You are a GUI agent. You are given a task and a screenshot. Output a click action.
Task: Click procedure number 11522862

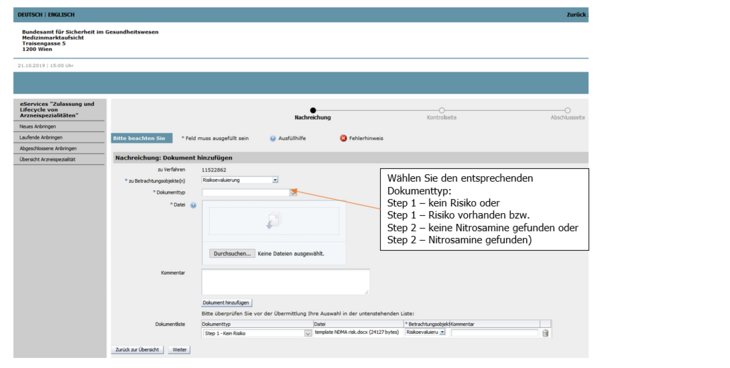[x=214, y=170]
